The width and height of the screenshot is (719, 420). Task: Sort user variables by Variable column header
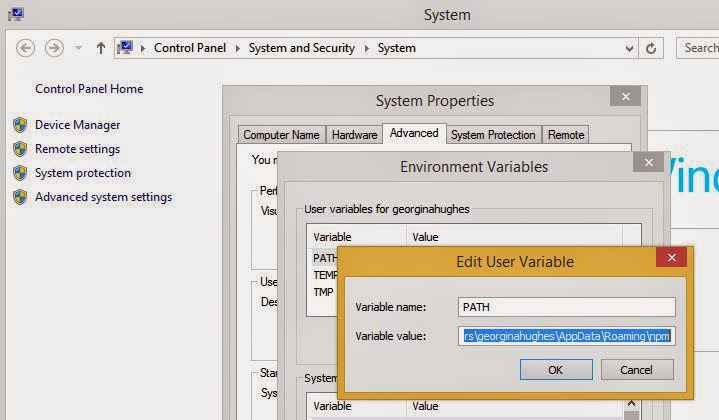tap(356, 237)
